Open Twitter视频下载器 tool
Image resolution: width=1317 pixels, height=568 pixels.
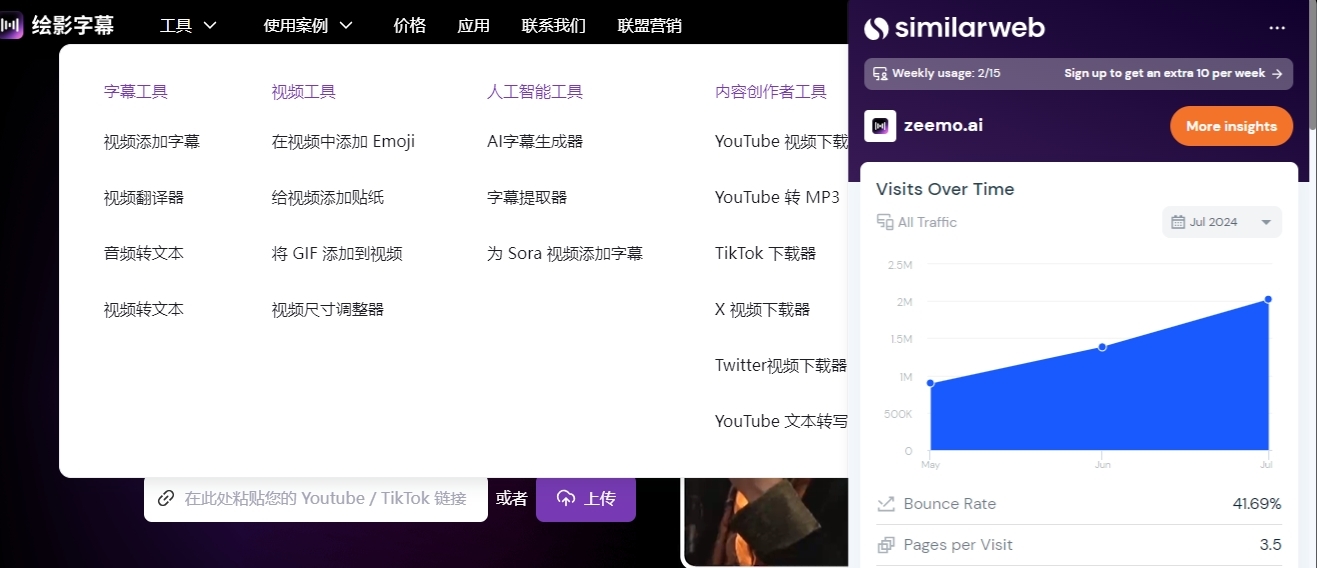tap(781, 366)
